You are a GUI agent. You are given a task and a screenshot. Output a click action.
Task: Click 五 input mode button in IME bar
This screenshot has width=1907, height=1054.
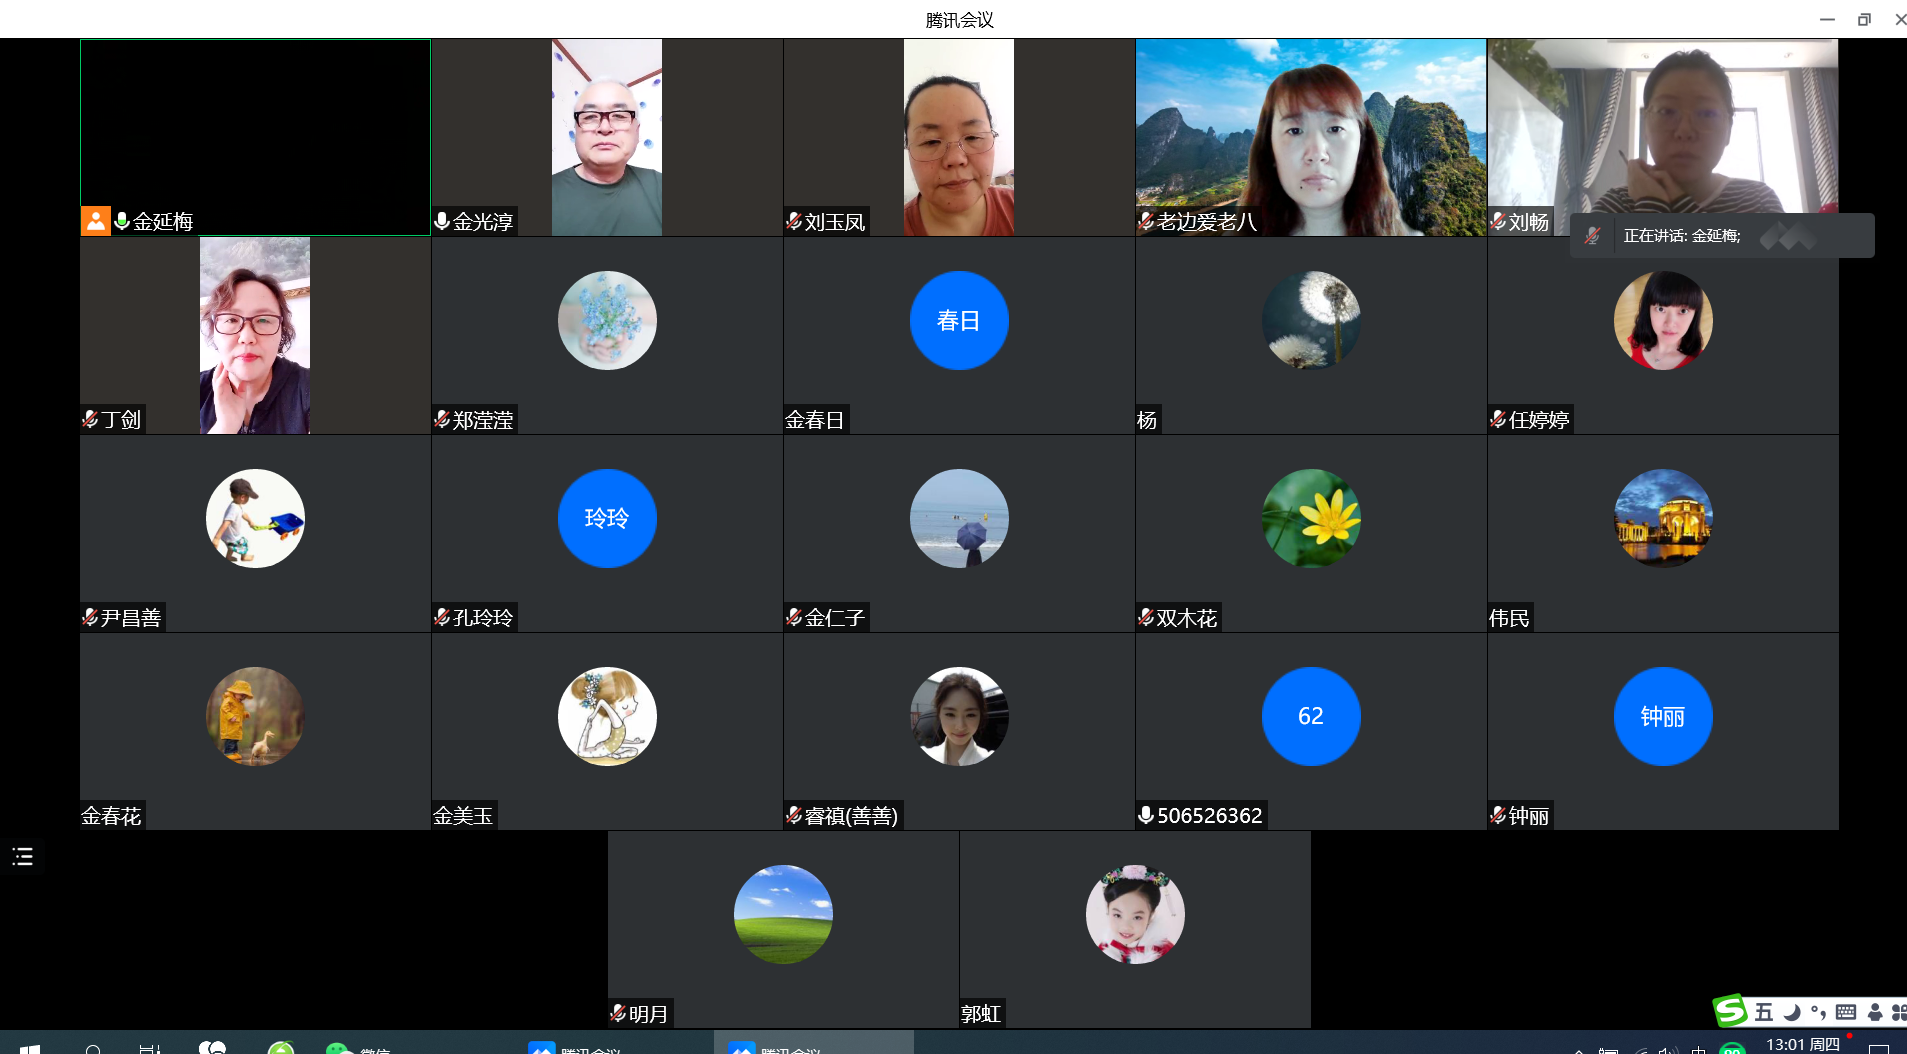click(x=1764, y=1012)
